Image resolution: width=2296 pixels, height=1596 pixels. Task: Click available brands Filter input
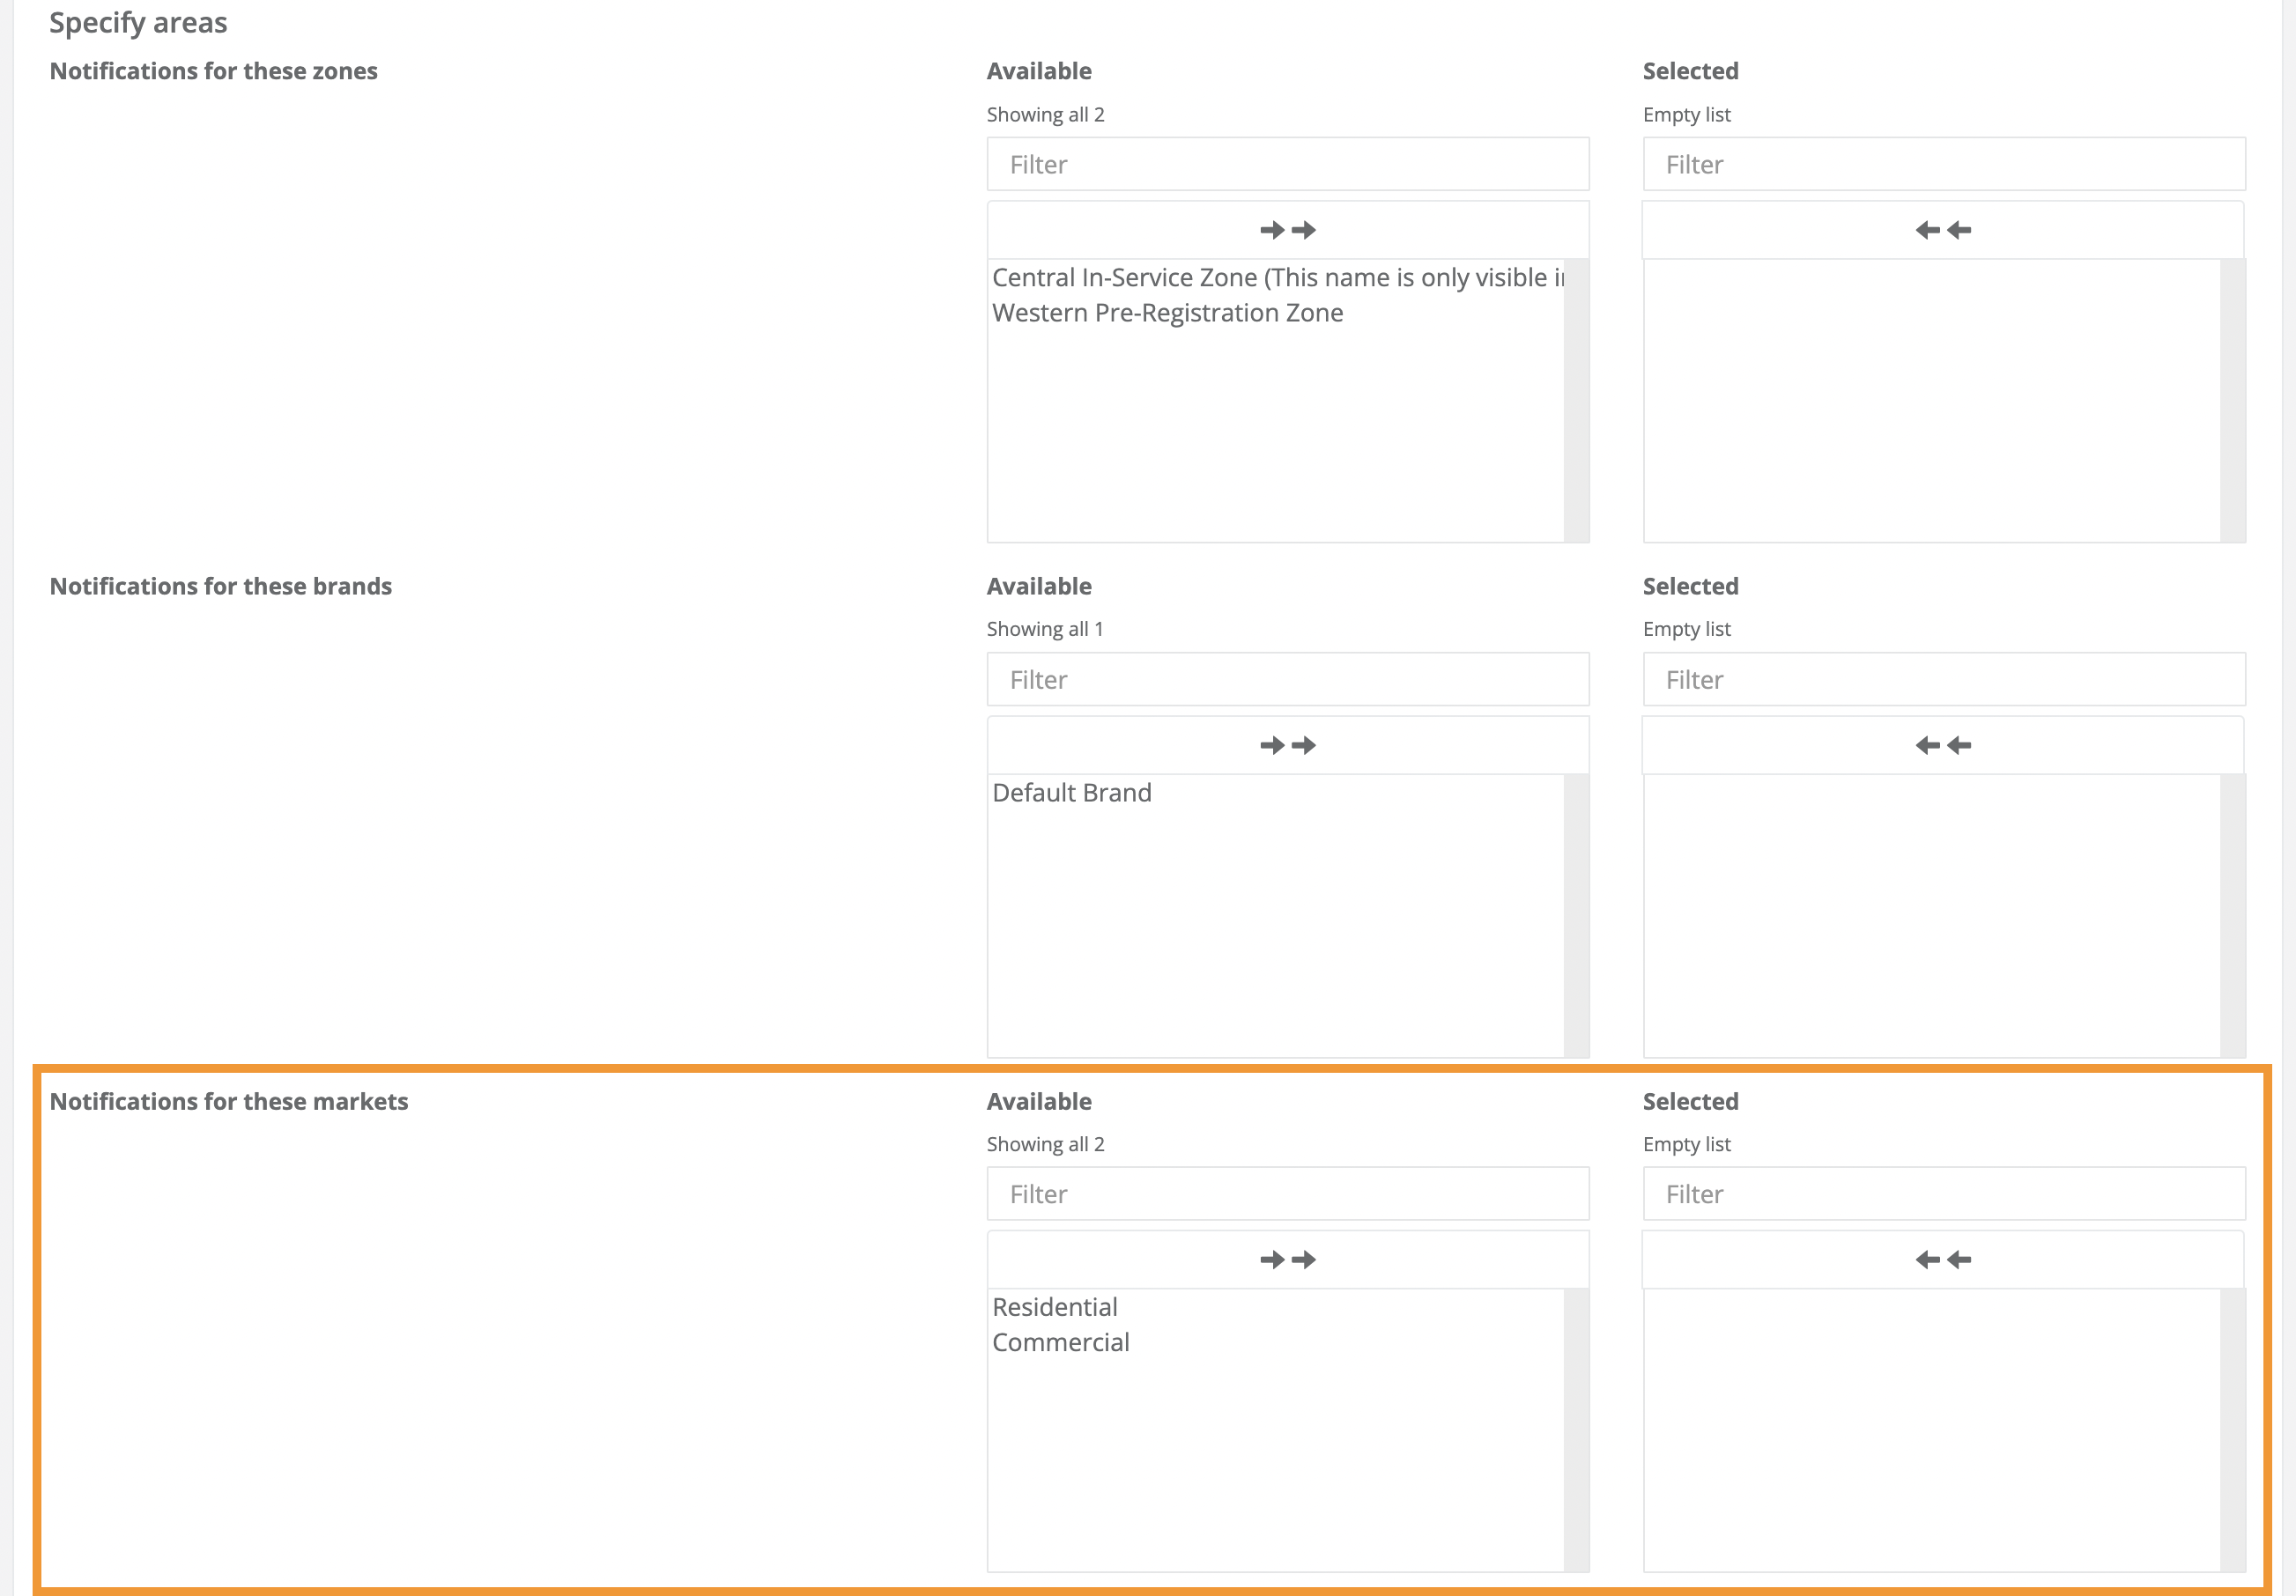click(1287, 680)
